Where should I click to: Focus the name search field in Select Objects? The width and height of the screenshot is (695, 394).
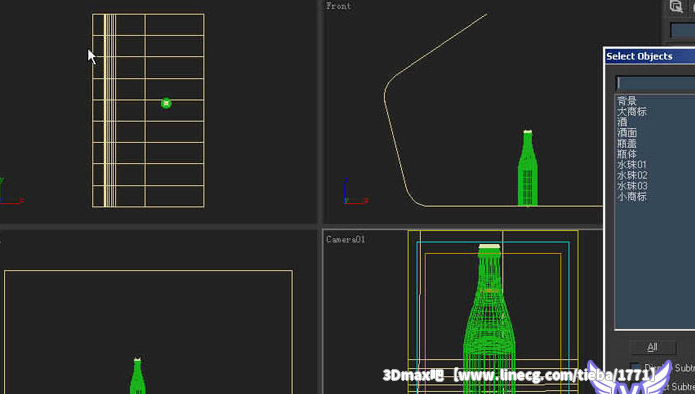tap(656, 83)
